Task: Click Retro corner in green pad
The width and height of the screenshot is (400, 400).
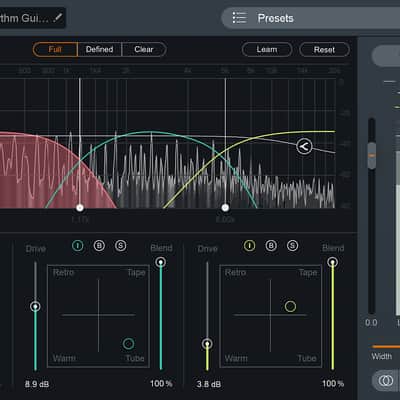Action: tap(63, 272)
